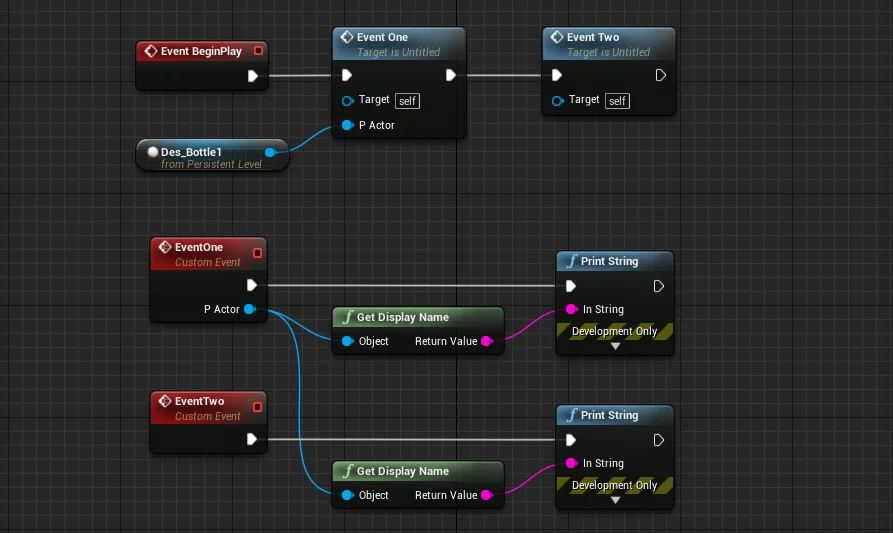The height and width of the screenshot is (533, 893).
Task: Click the Event One node's exec input pin
Action: (347, 75)
